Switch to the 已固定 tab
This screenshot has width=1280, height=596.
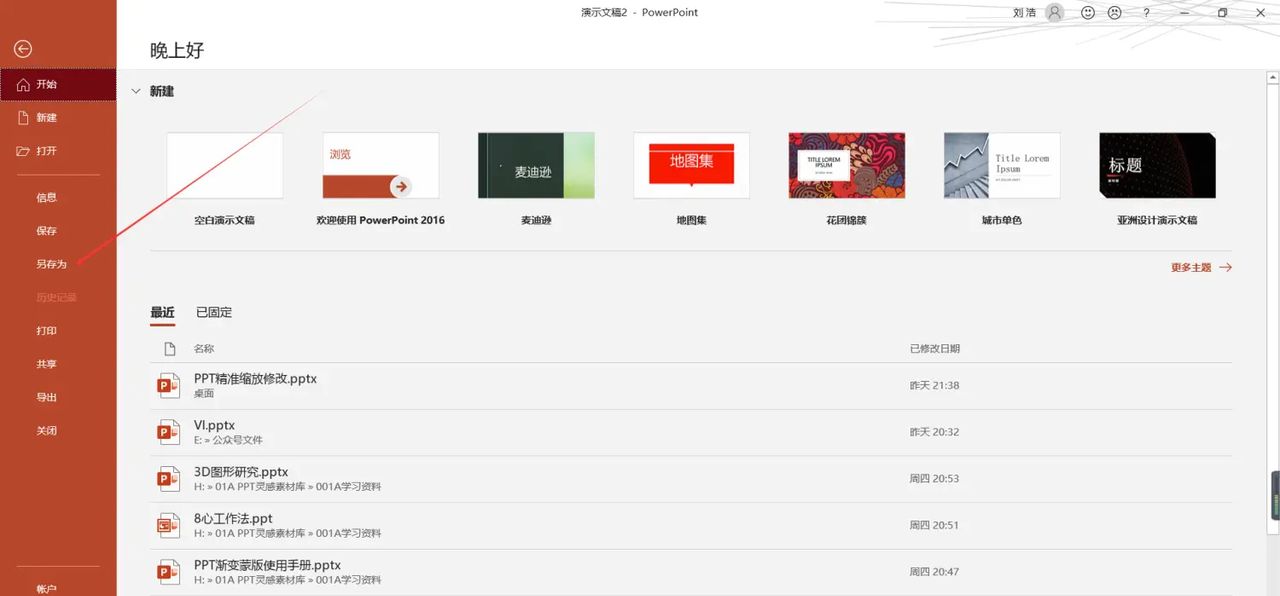(x=213, y=311)
